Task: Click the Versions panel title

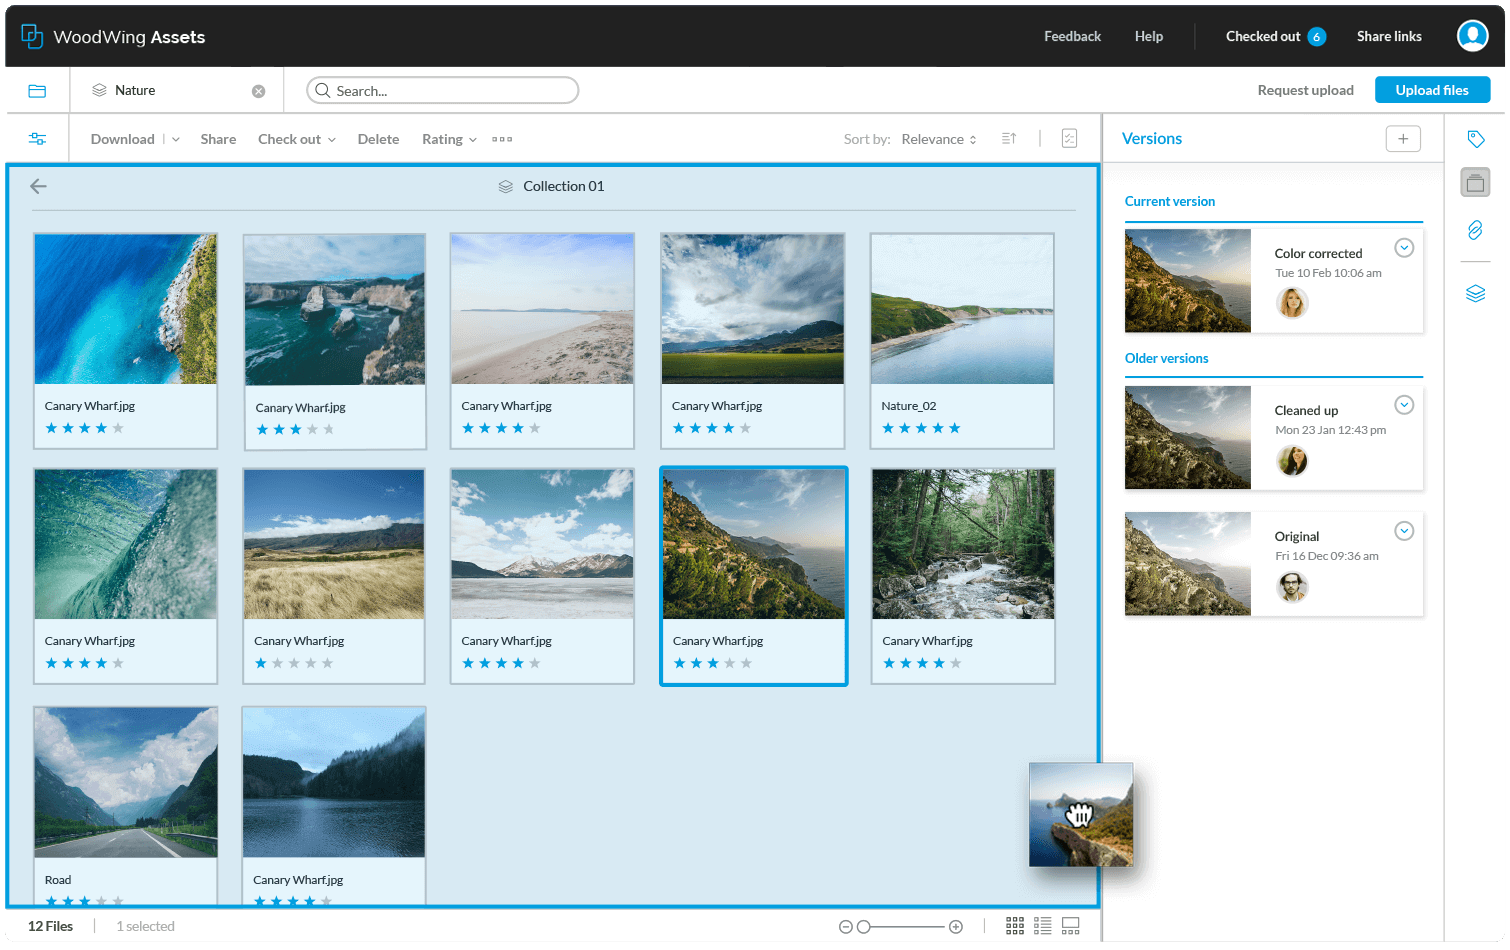Action: click(x=1152, y=139)
